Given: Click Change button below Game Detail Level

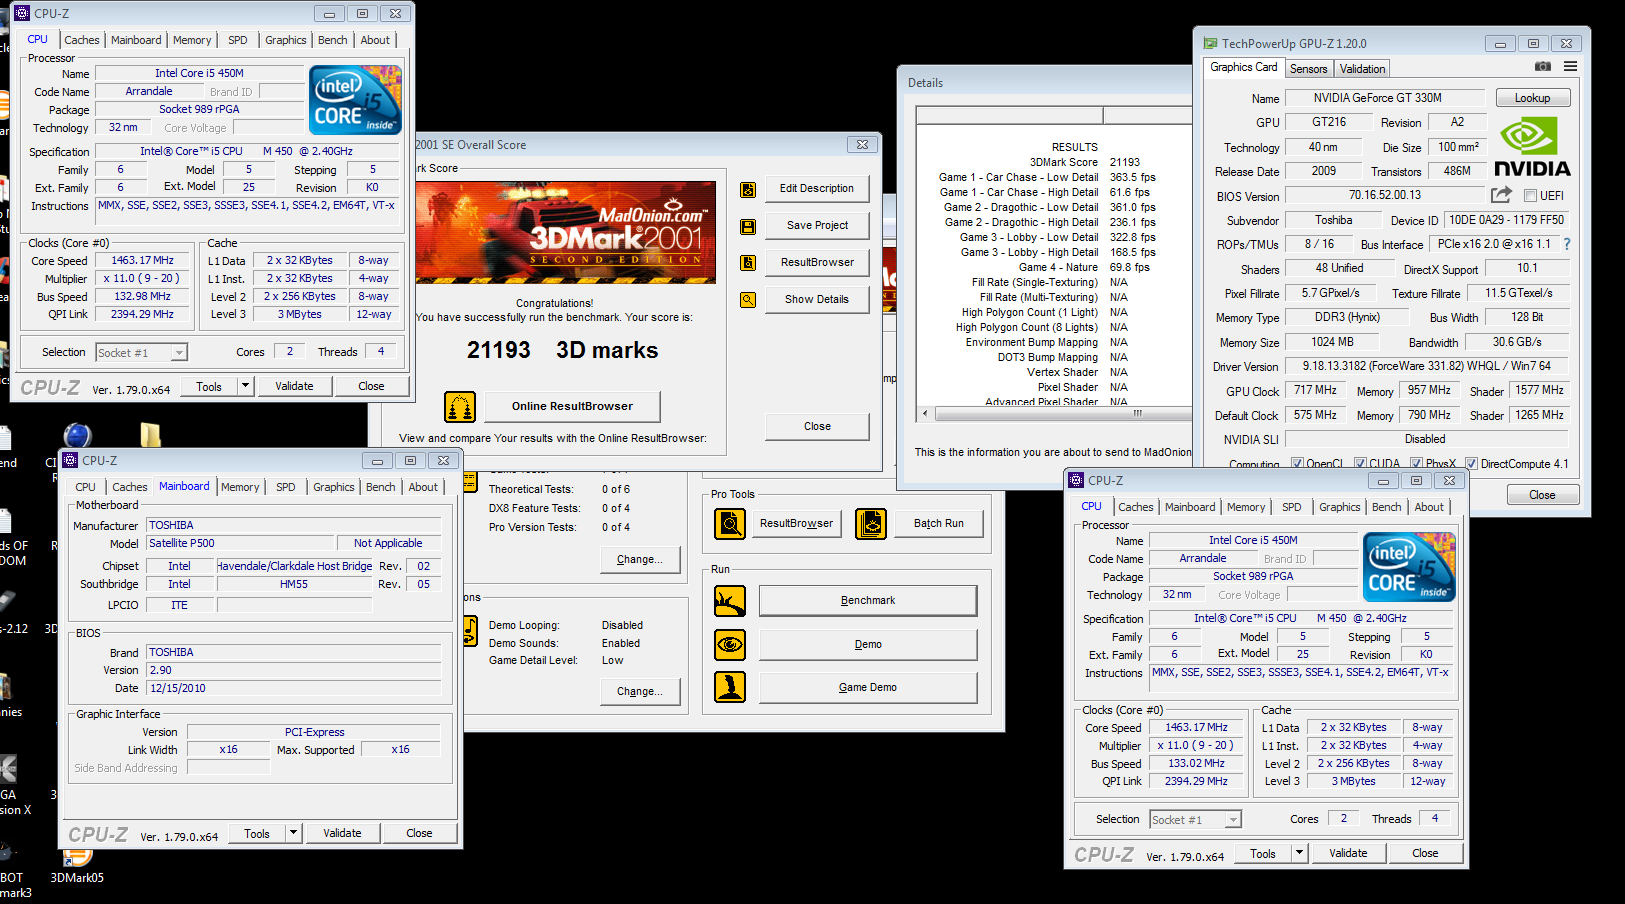Looking at the screenshot, I should tap(639, 692).
